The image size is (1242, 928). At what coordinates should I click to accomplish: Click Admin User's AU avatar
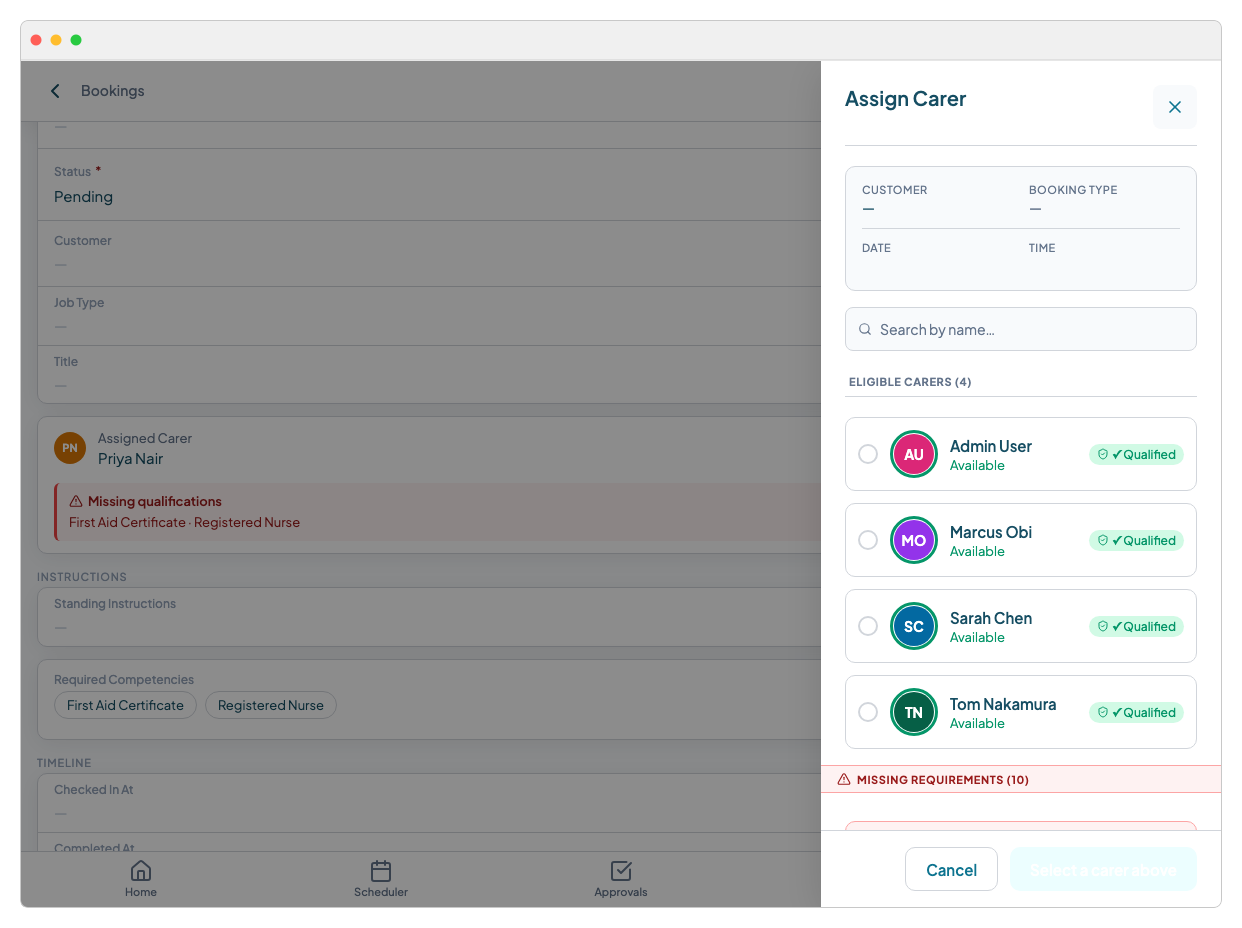913,454
